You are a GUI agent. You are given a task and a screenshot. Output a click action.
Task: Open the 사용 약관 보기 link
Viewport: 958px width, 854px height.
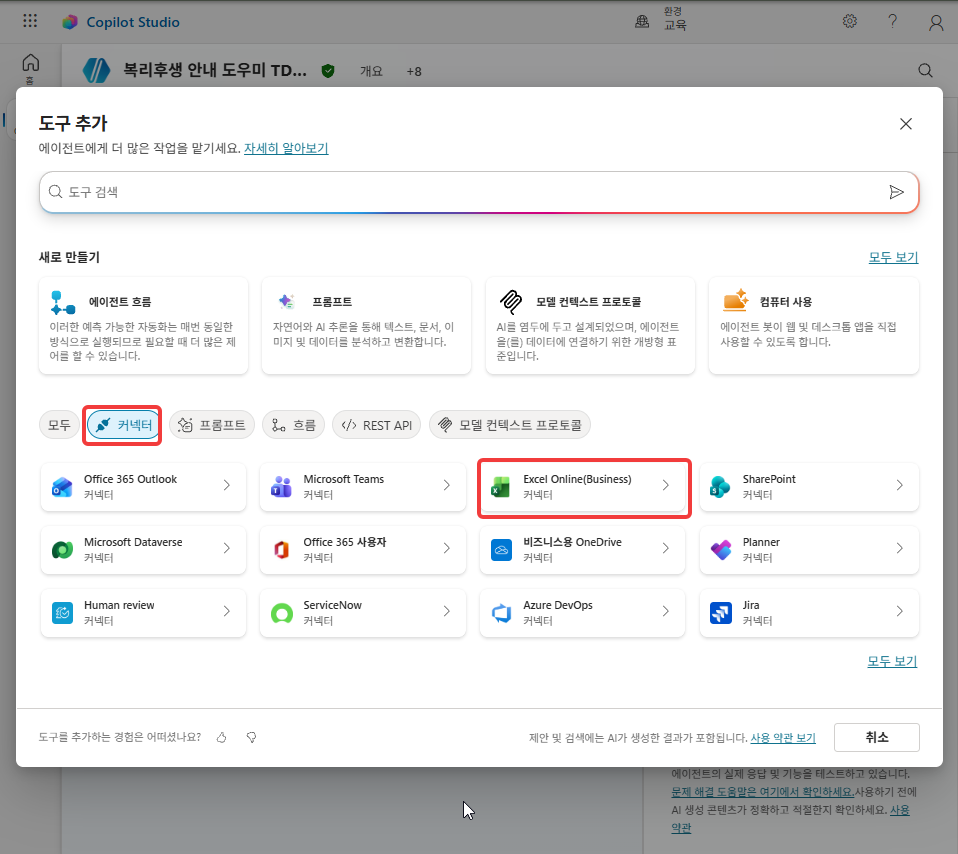(x=783, y=738)
